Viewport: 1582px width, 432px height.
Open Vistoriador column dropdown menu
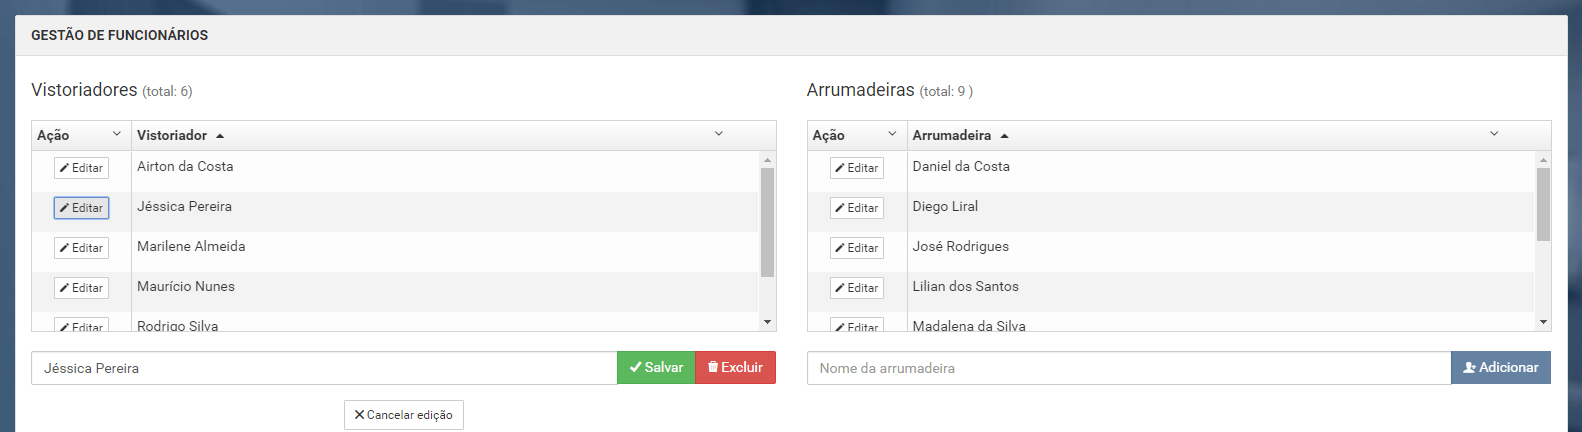(718, 134)
